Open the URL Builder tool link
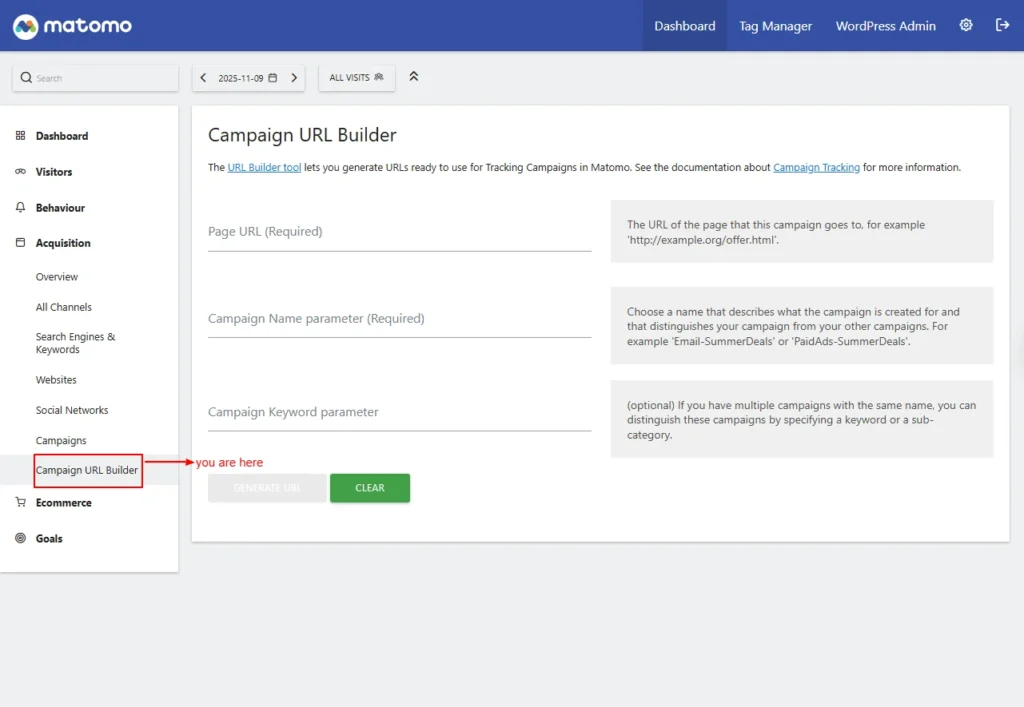The image size is (1024, 707). click(x=264, y=168)
